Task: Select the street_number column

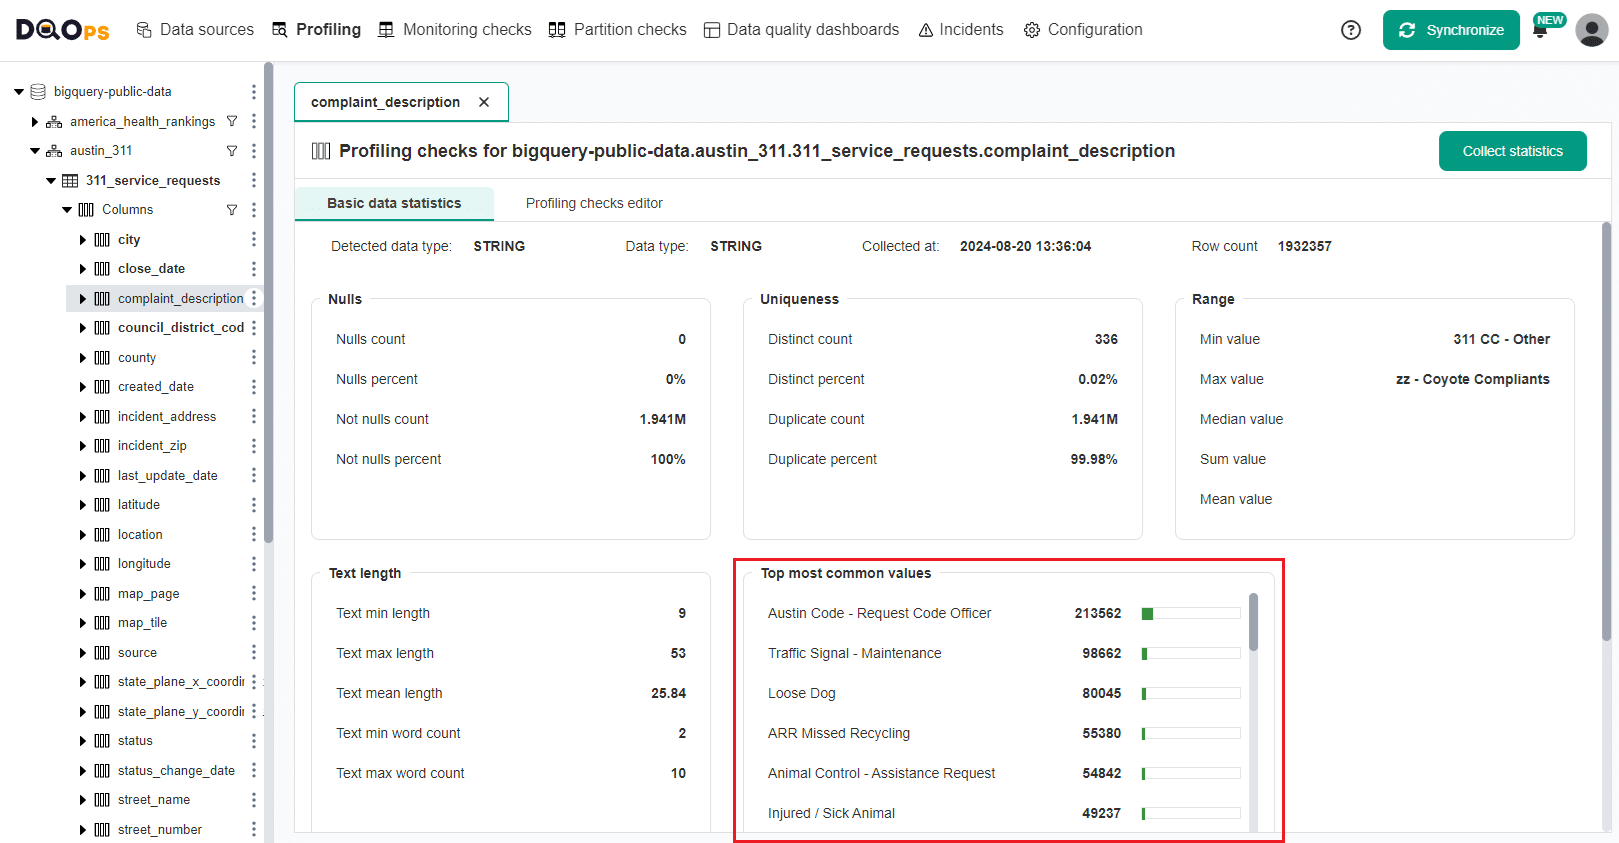Action: [x=159, y=830]
